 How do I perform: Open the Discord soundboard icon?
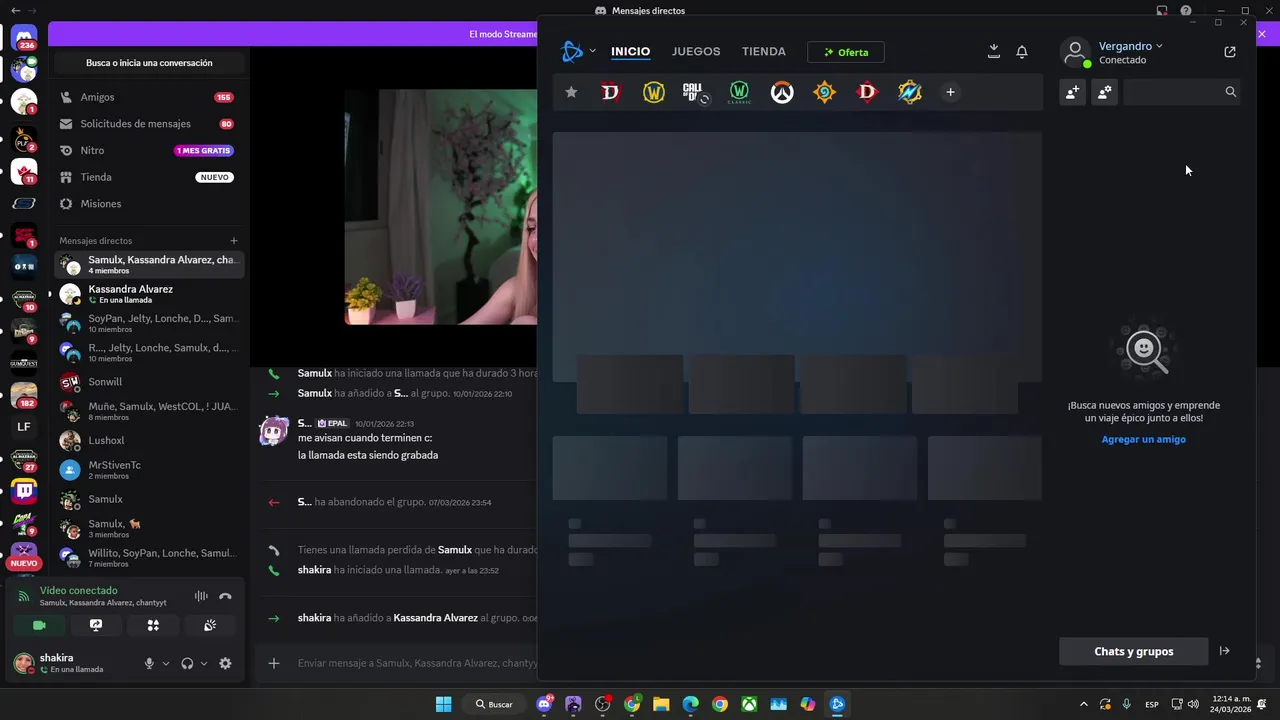tap(210, 625)
